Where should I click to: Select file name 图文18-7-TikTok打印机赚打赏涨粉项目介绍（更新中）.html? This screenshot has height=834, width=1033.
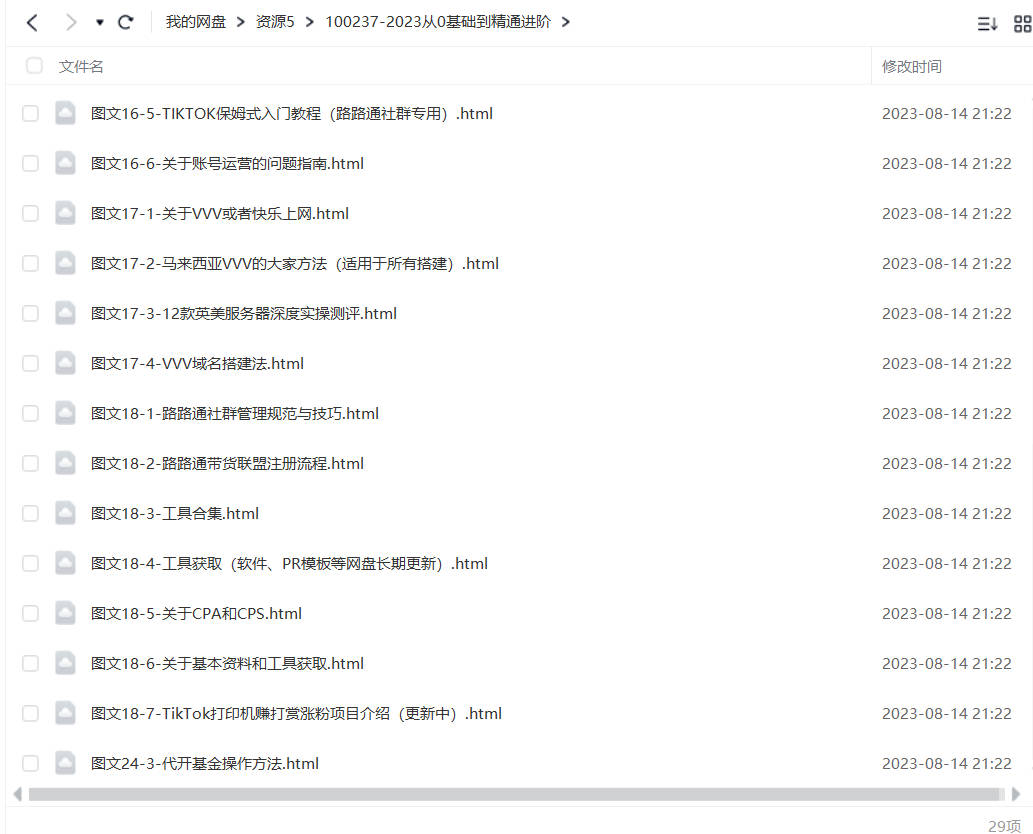(296, 713)
